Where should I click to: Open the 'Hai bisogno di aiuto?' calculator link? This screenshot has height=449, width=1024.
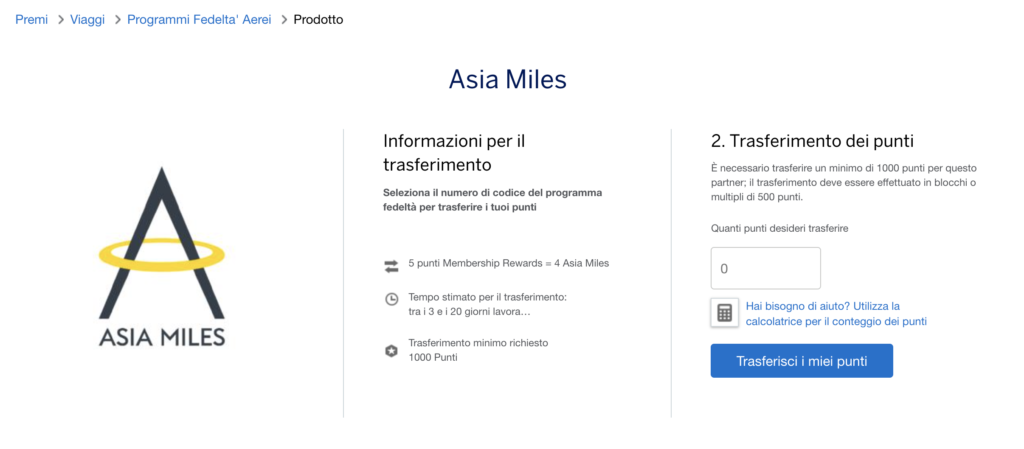click(836, 313)
